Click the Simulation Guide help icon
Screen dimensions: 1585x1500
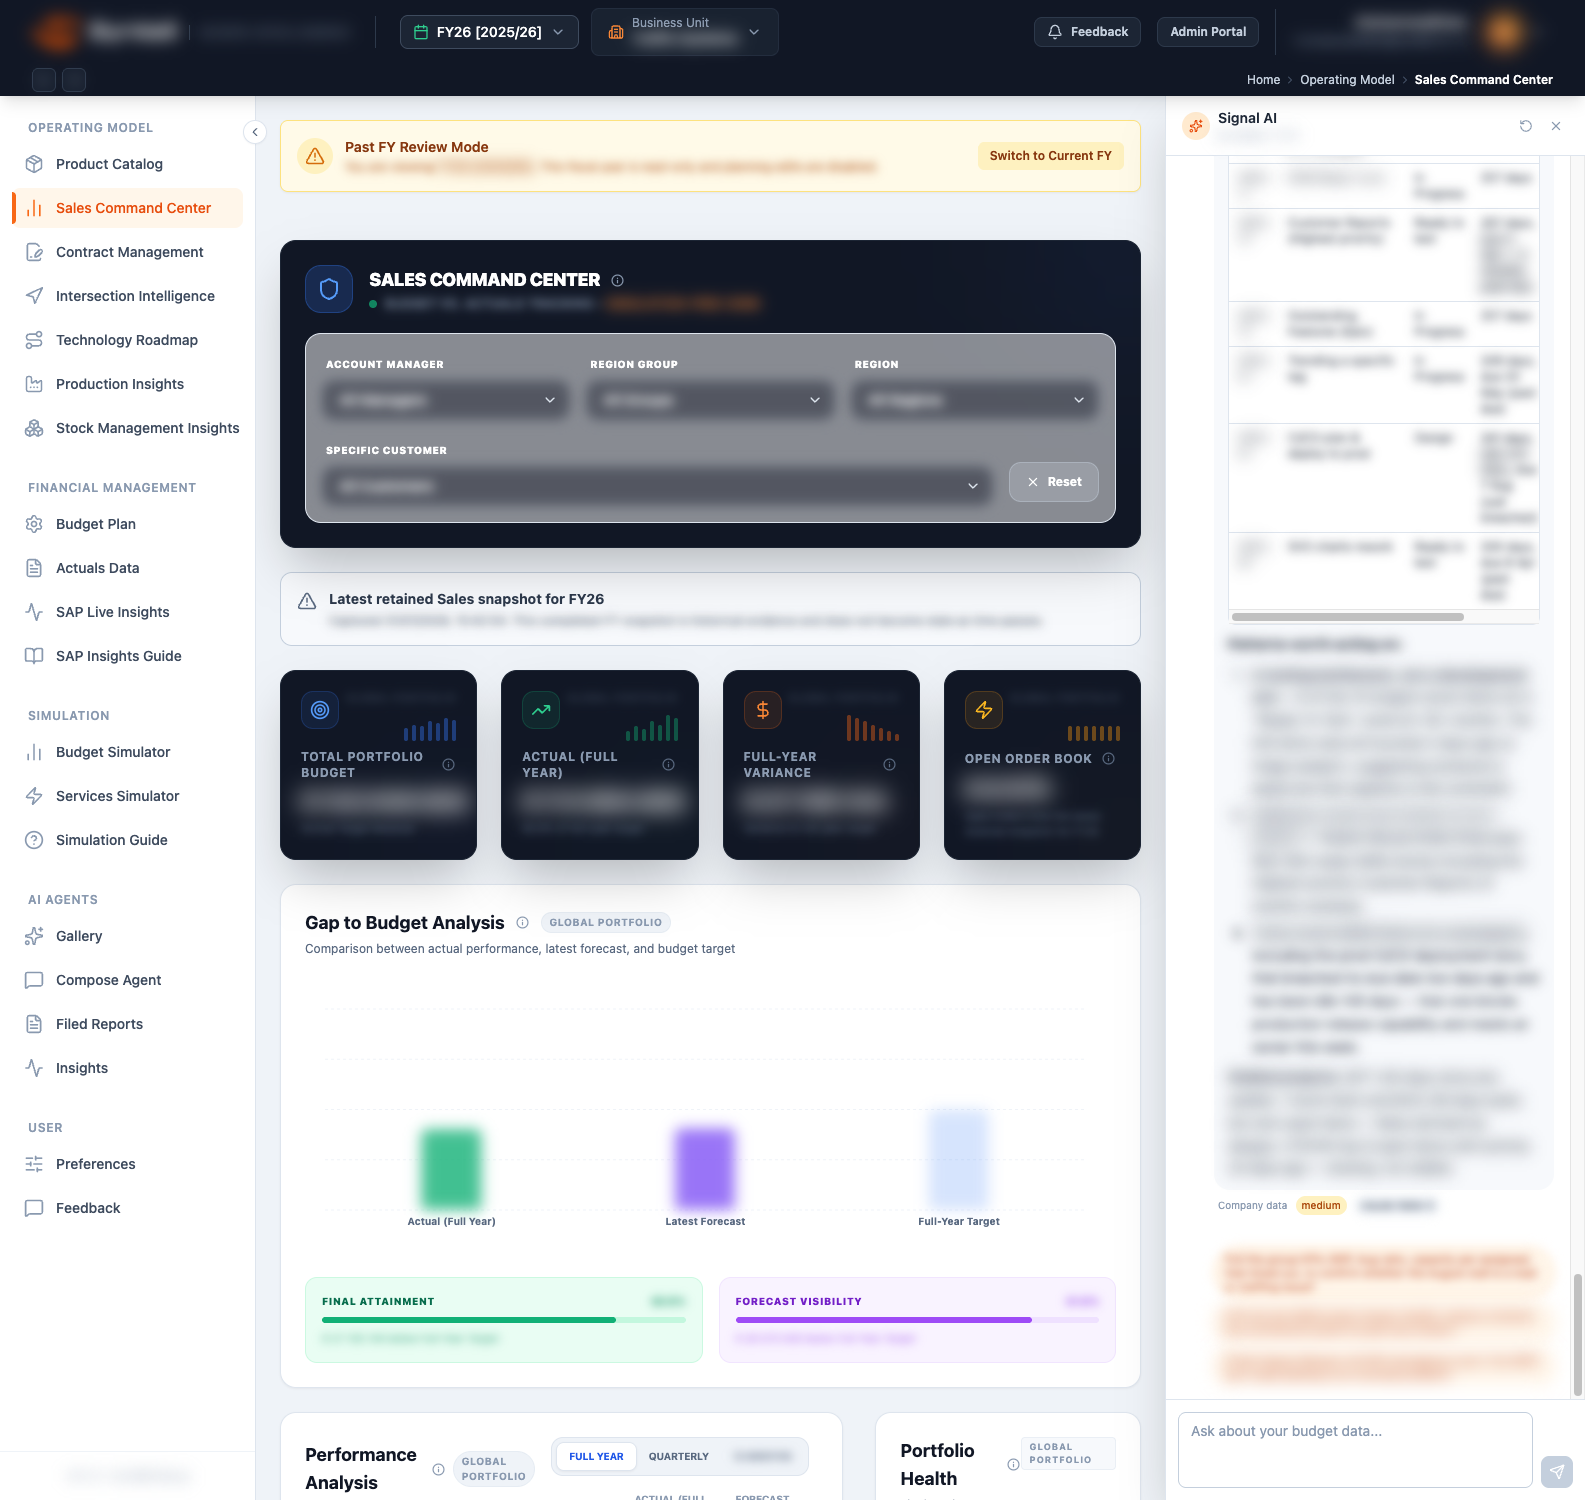point(34,840)
